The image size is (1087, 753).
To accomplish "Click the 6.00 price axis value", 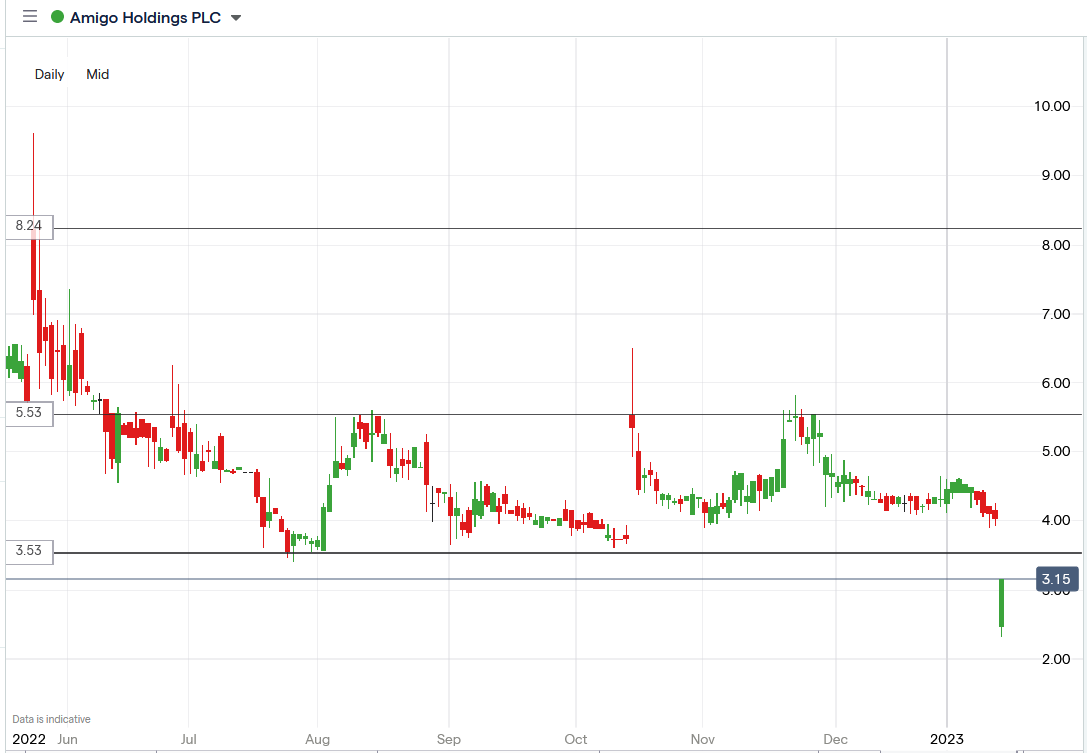I will click(1056, 383).
